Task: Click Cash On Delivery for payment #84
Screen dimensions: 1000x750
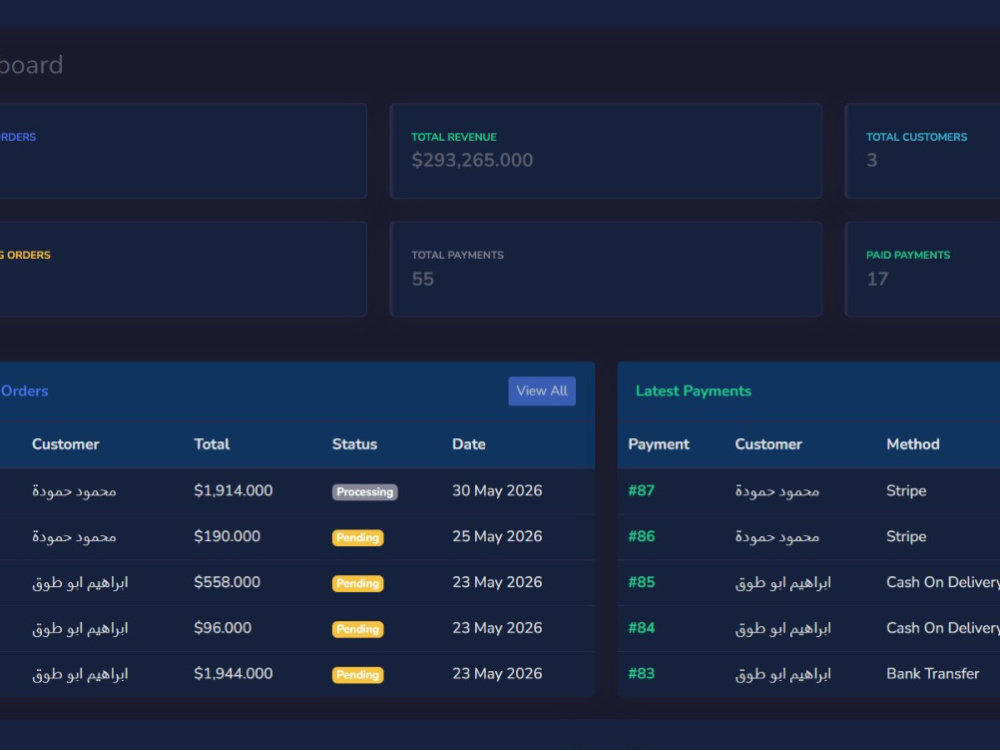Action: point(943,628)
